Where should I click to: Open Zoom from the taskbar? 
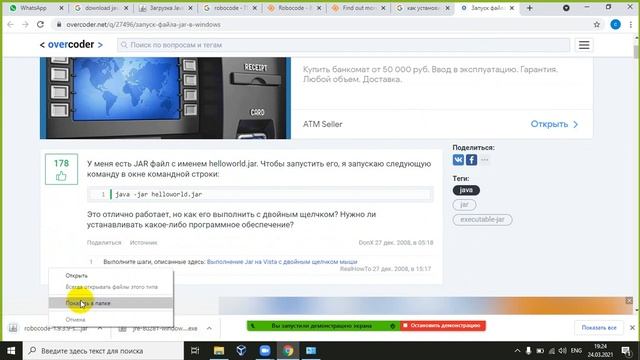pyautogui.click(x=264, y=351)
